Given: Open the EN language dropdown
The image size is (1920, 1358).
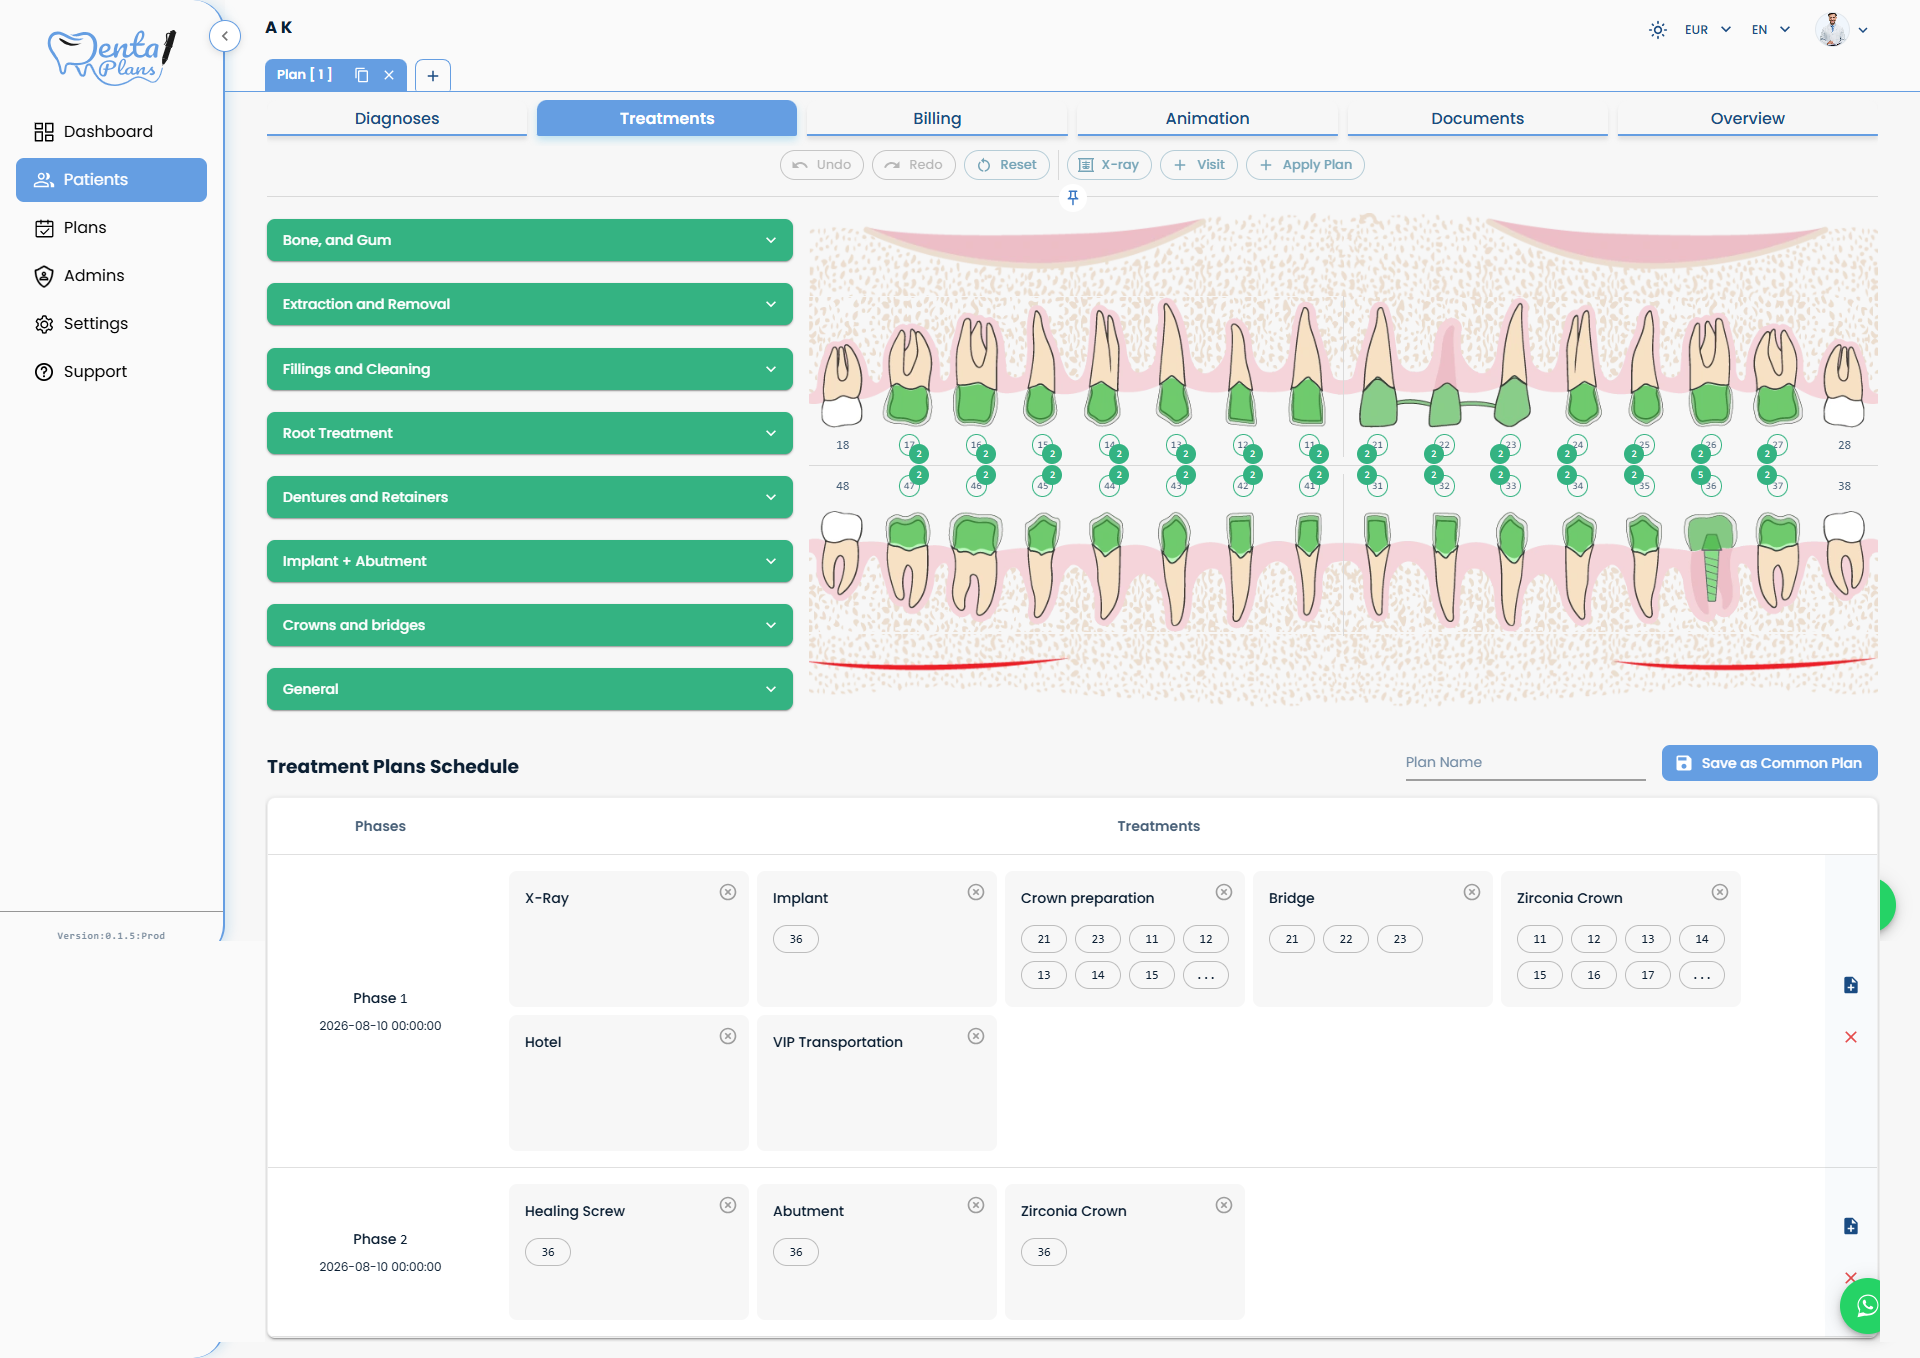Looking at the screenshot, I should coord(1771,30).
